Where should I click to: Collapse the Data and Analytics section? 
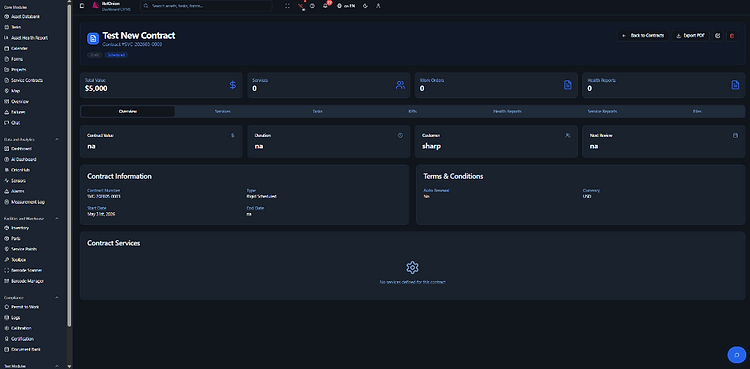[x=57, y=139]
